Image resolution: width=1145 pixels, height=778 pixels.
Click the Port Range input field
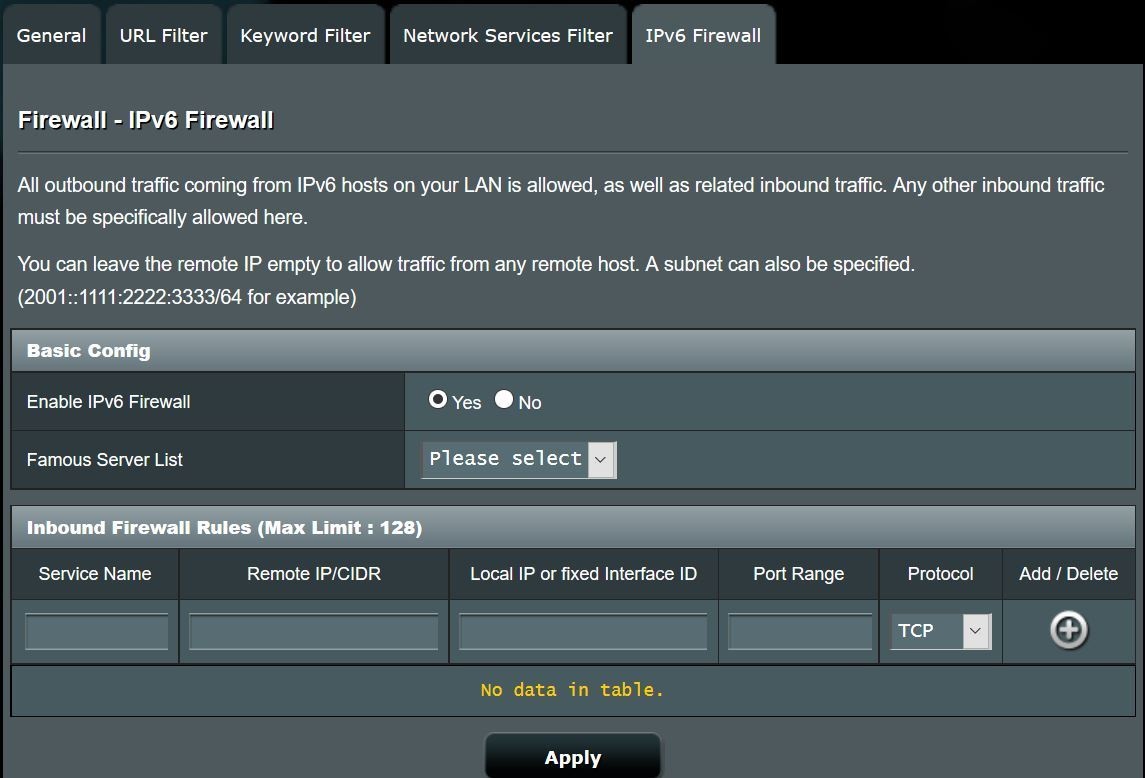point(798,630)
